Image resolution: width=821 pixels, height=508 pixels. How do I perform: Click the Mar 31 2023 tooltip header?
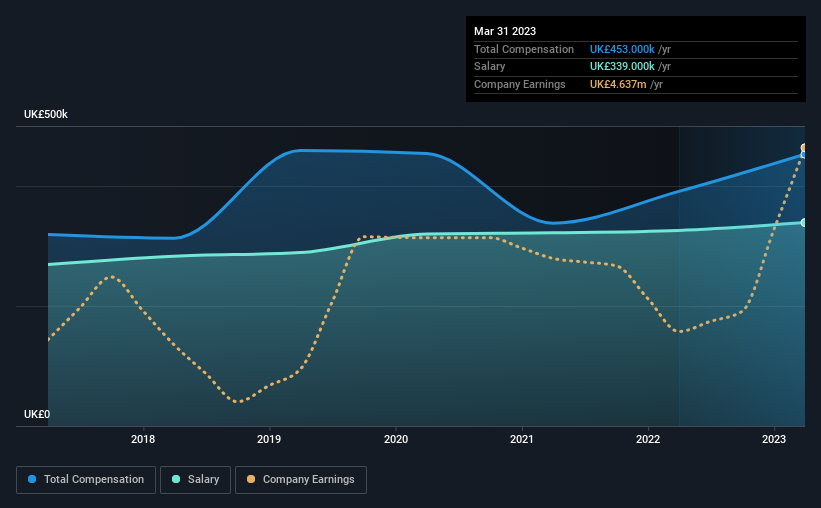(x=505, y=31)
